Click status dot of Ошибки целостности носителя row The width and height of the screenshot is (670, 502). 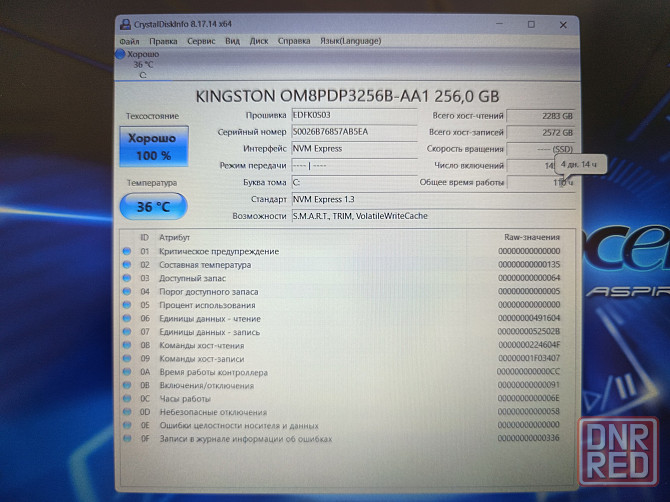click(x=127, y=426)
